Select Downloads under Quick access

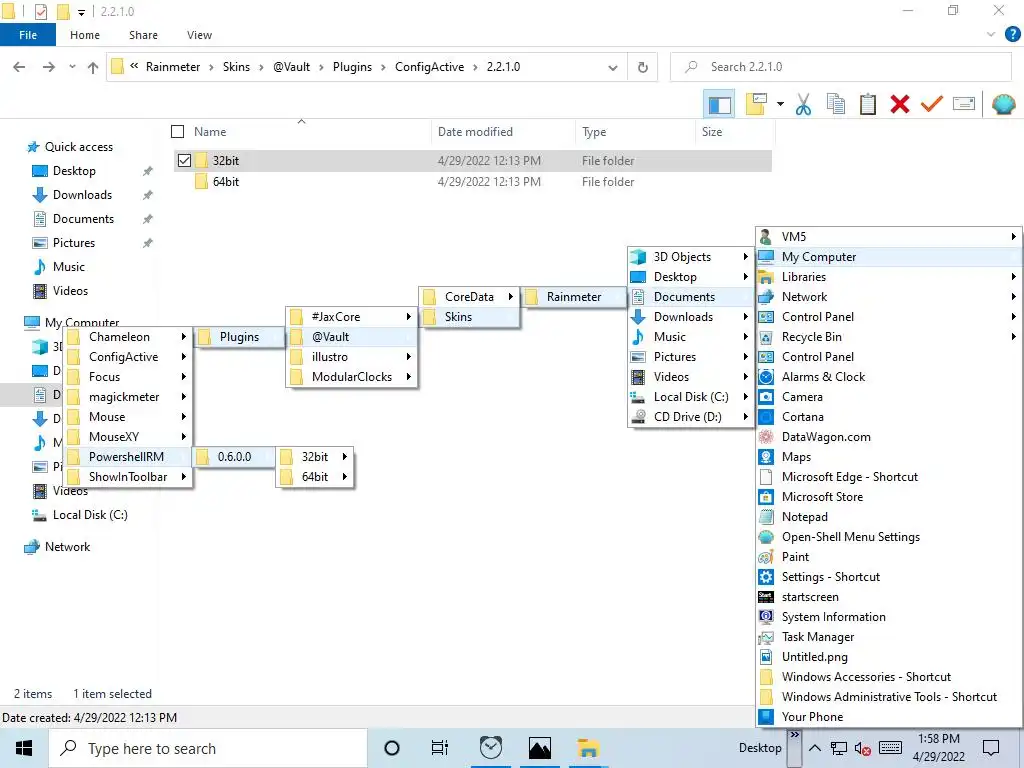tap(82, 195)
